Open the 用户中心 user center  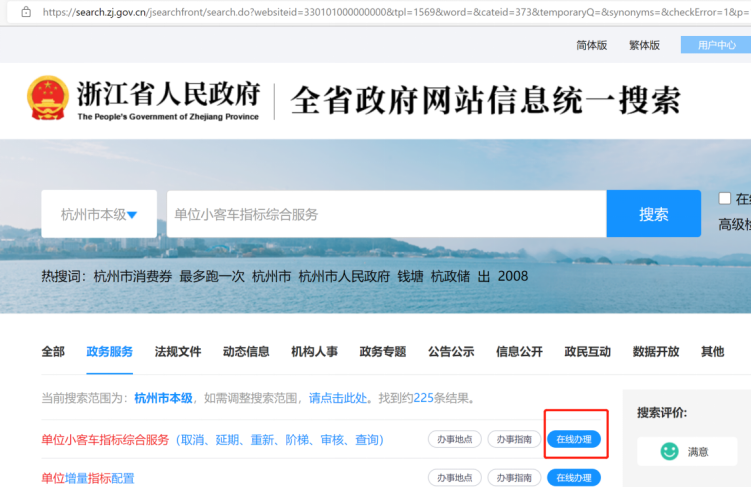715,45
